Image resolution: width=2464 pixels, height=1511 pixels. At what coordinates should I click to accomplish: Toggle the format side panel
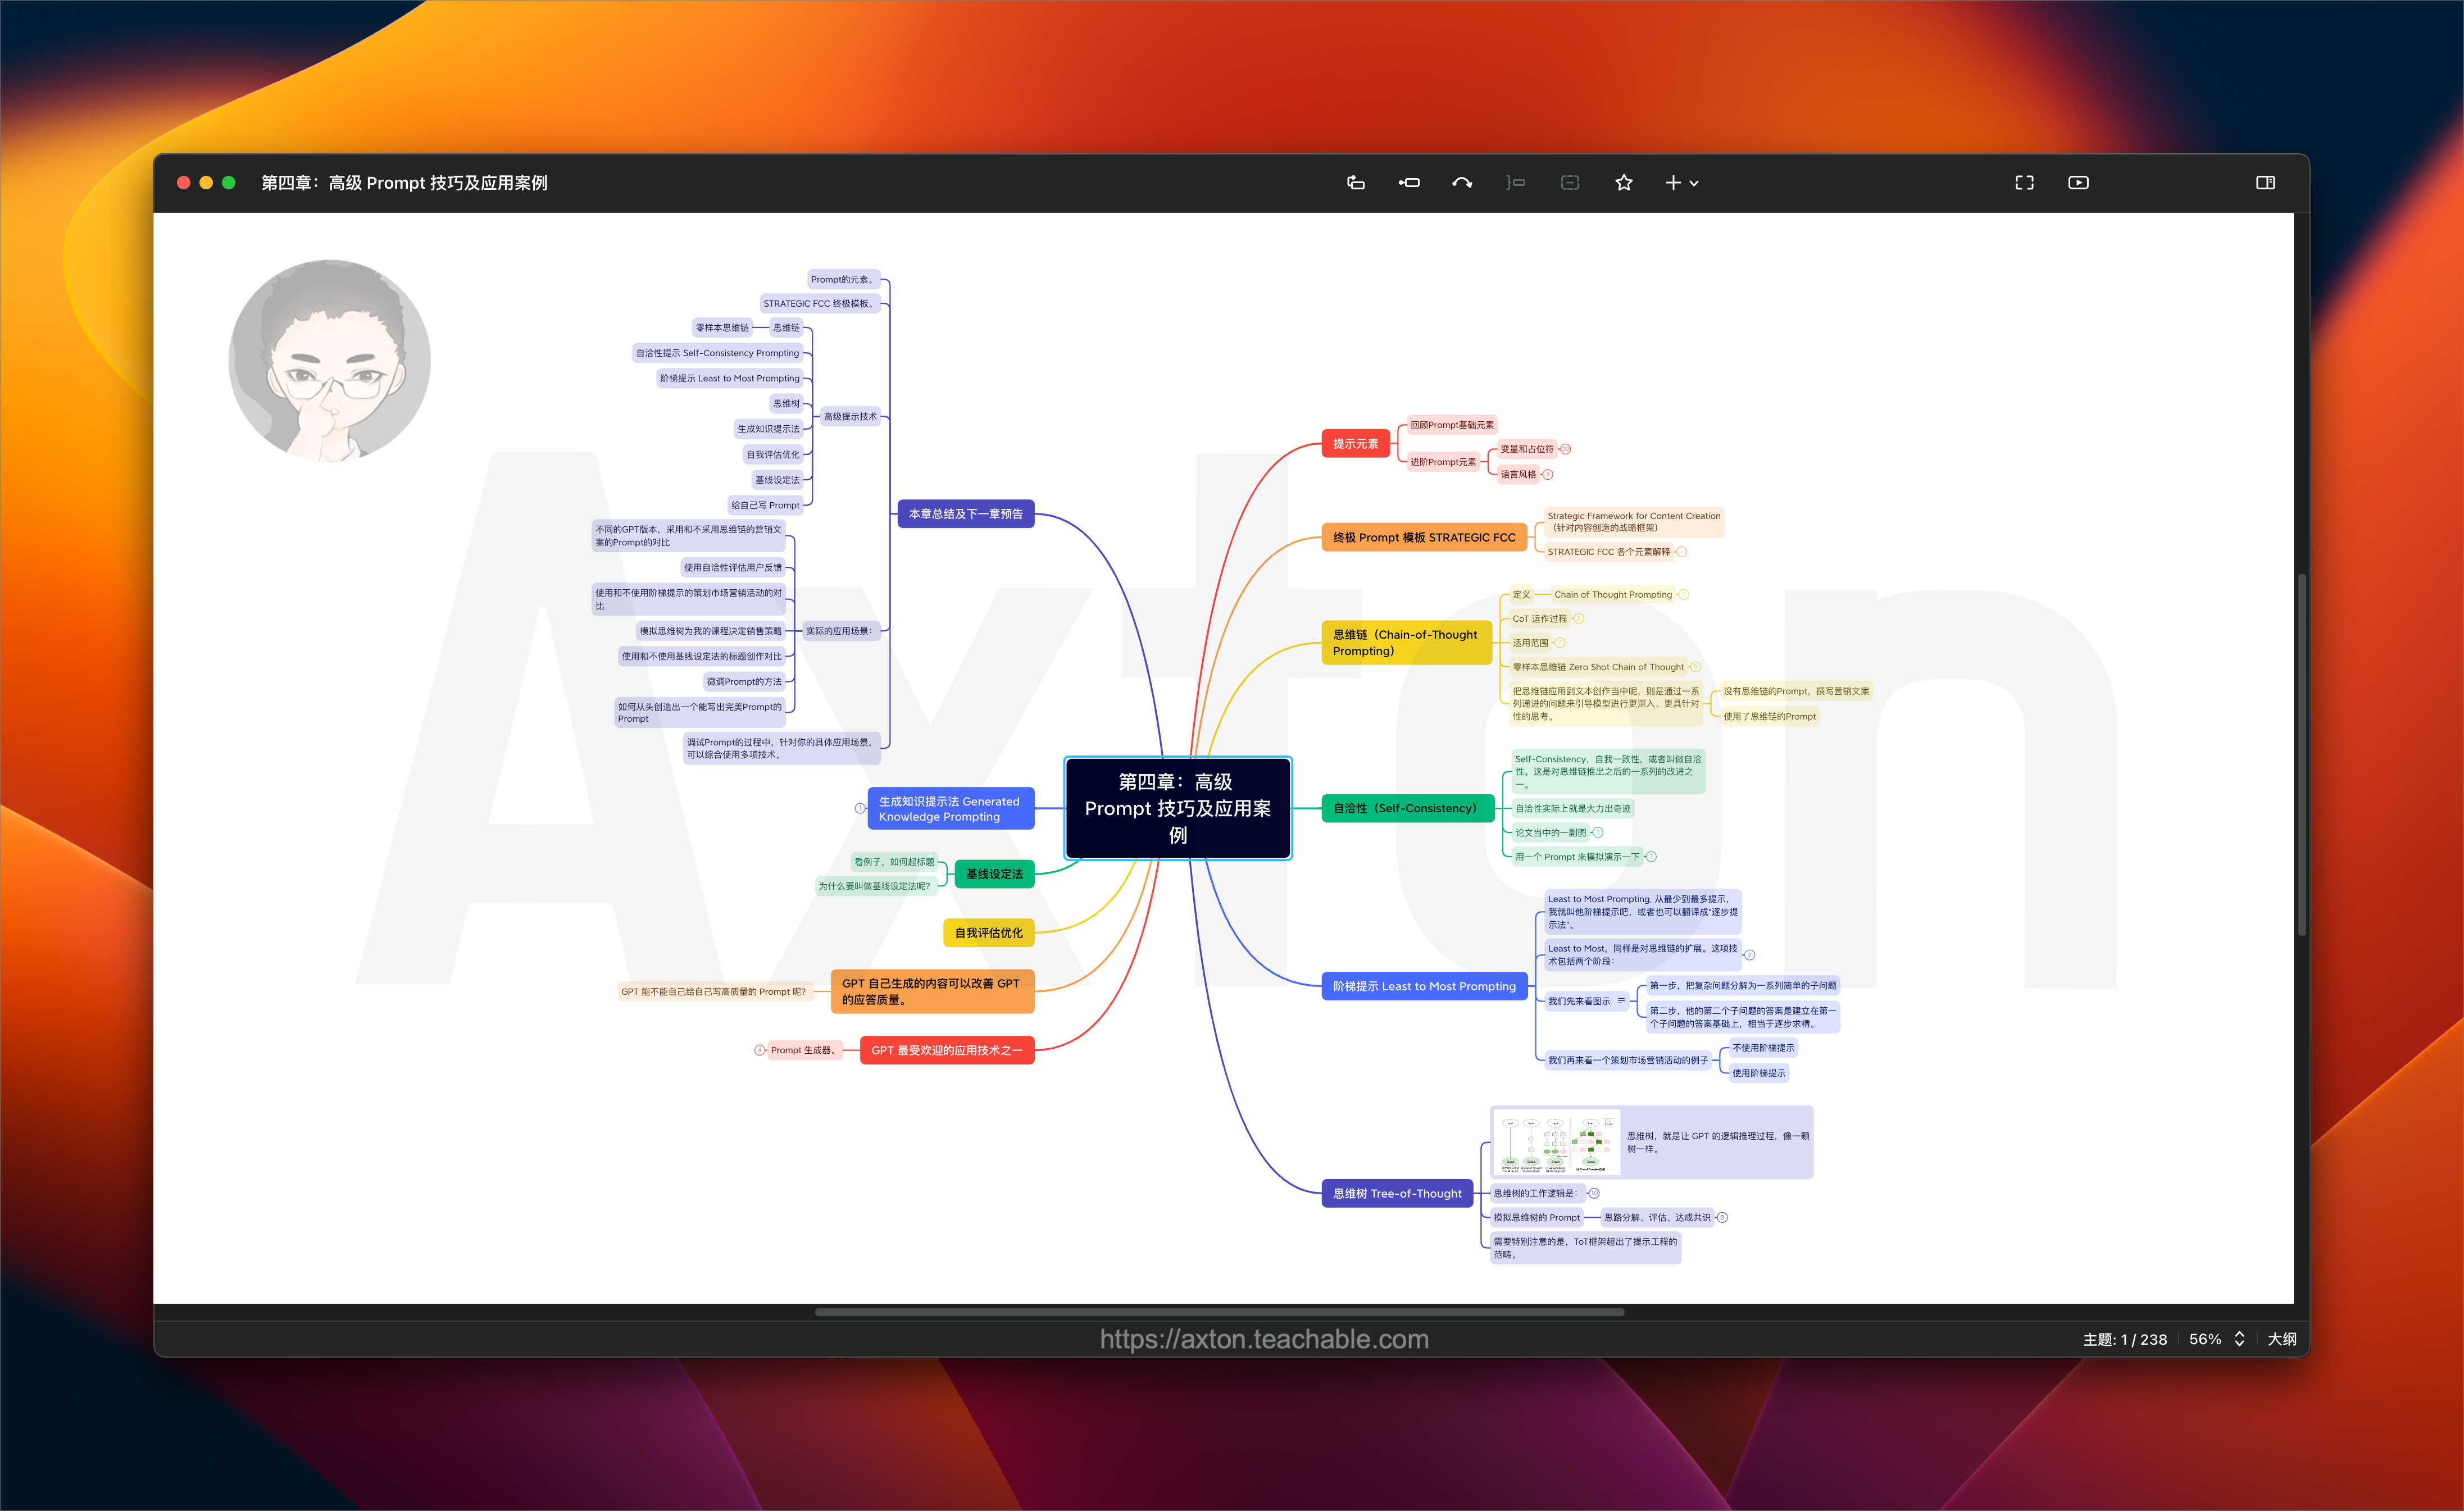coord(2265,182)
